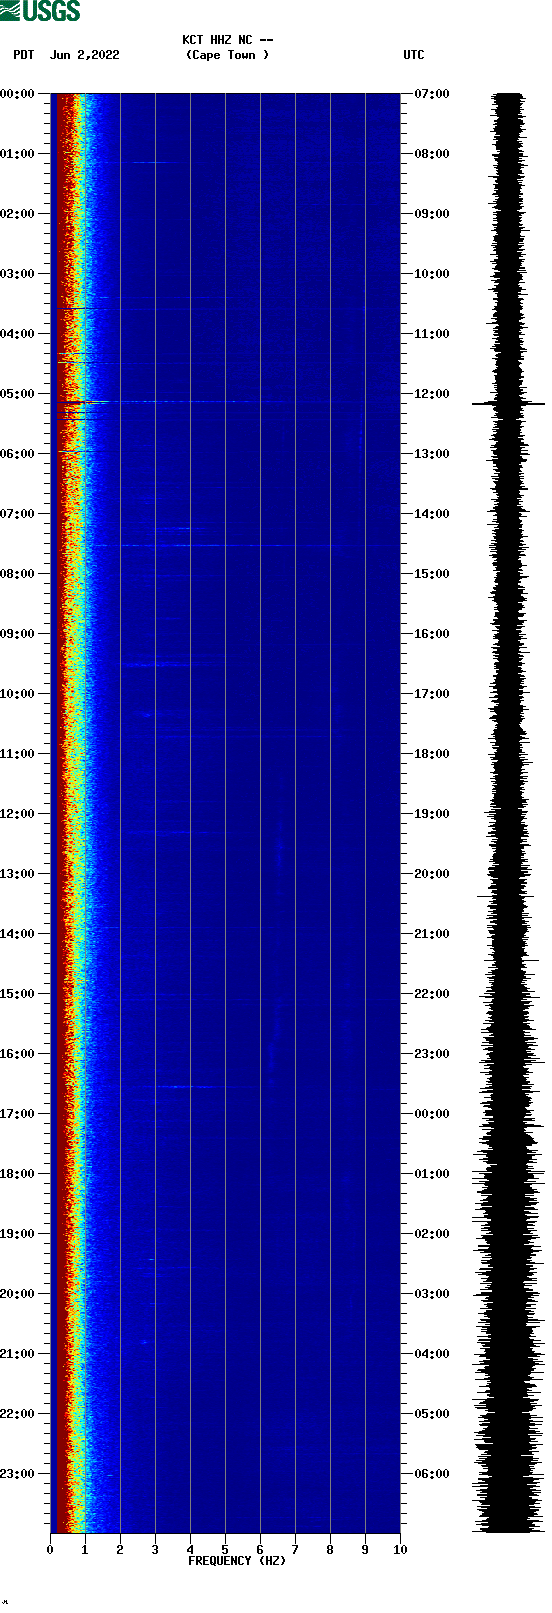The width and height of the screenshot is (552, 1613).
Task: Click the 02:00 UTC time label
Action: [x=432, y=1234]
